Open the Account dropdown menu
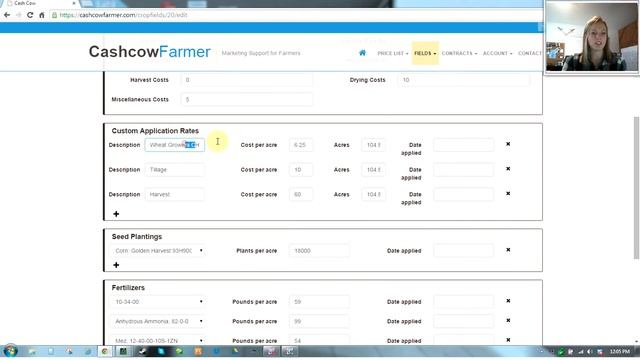640x360 pixels. click(497, 53)
